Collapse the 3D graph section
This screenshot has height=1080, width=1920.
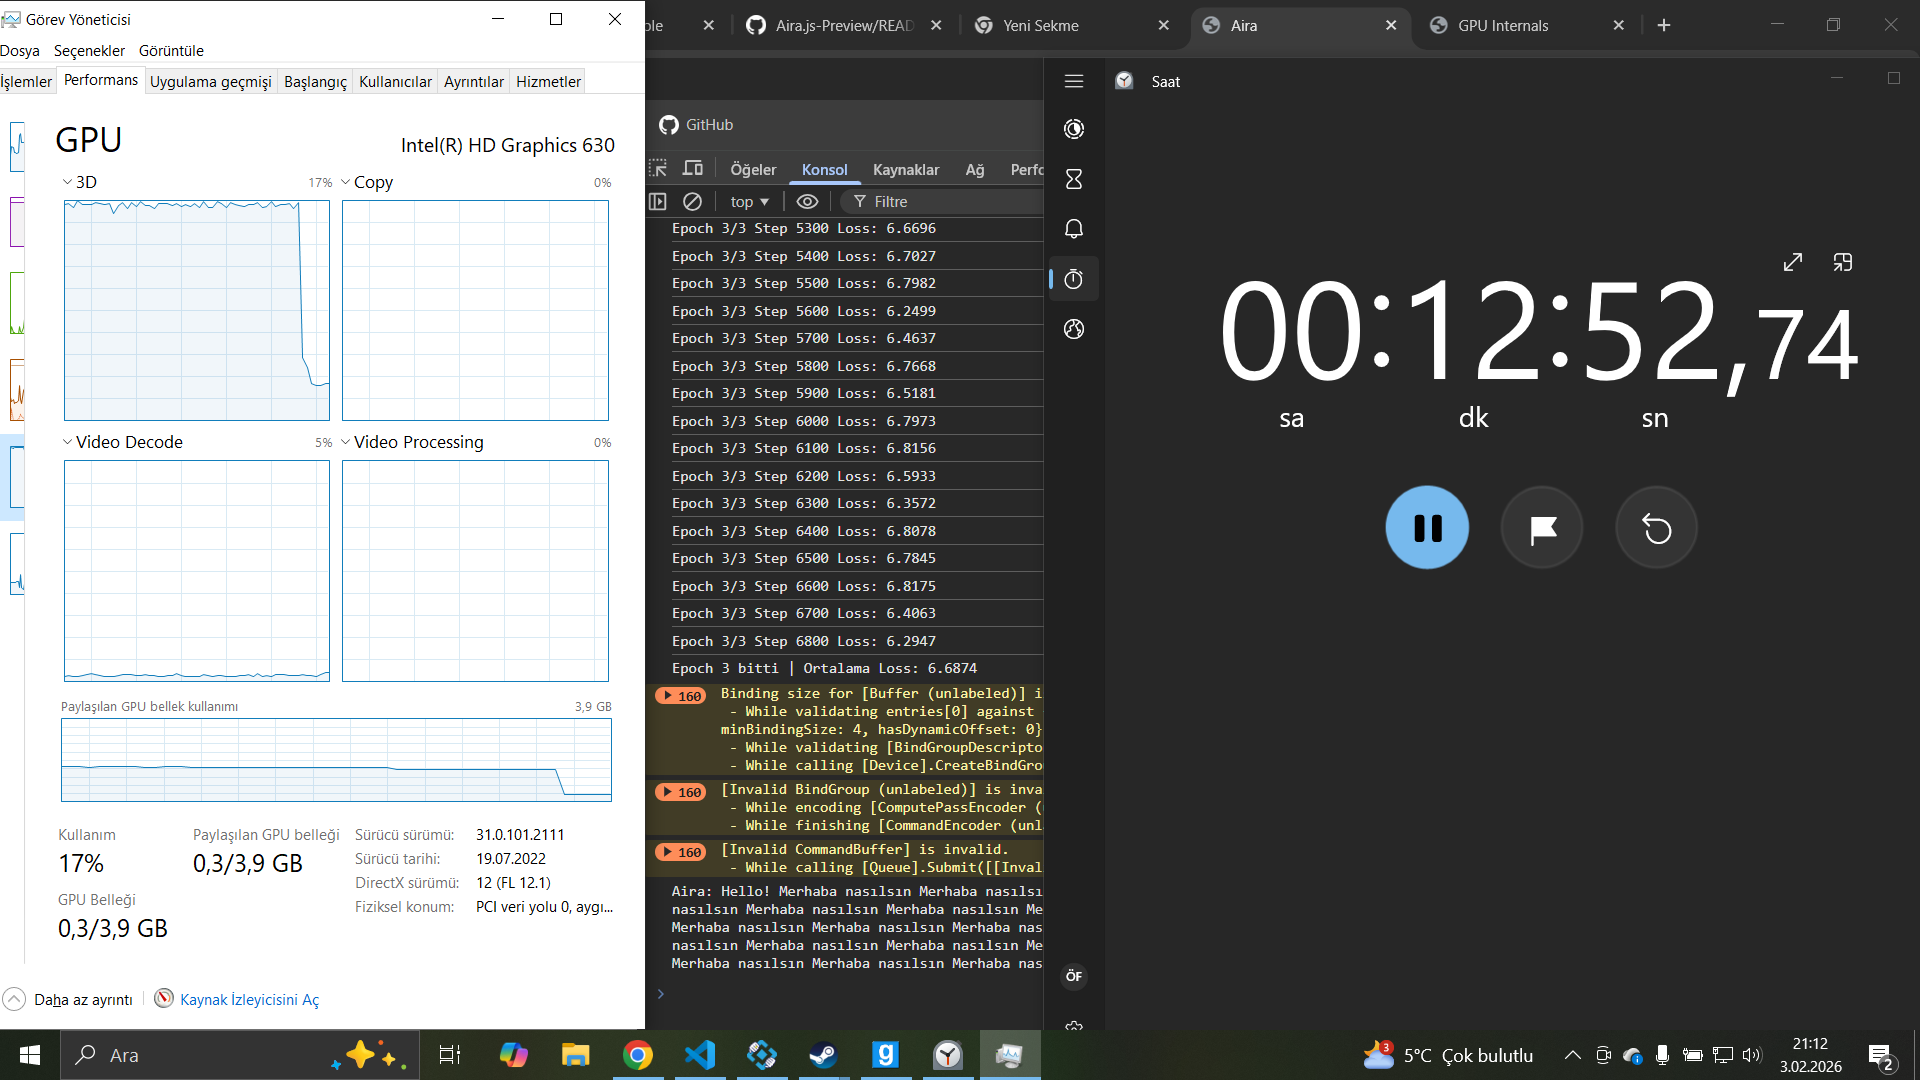[67, 182]
